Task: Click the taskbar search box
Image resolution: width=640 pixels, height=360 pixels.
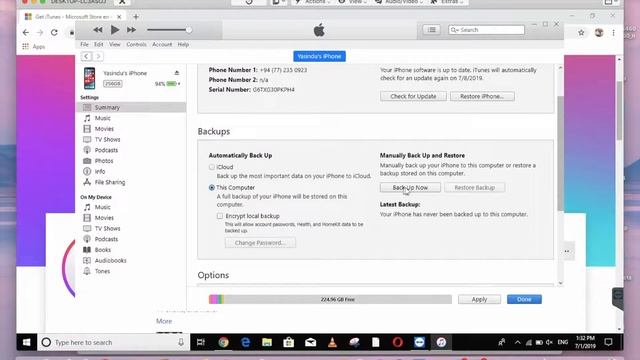Action: coord(113,342)
